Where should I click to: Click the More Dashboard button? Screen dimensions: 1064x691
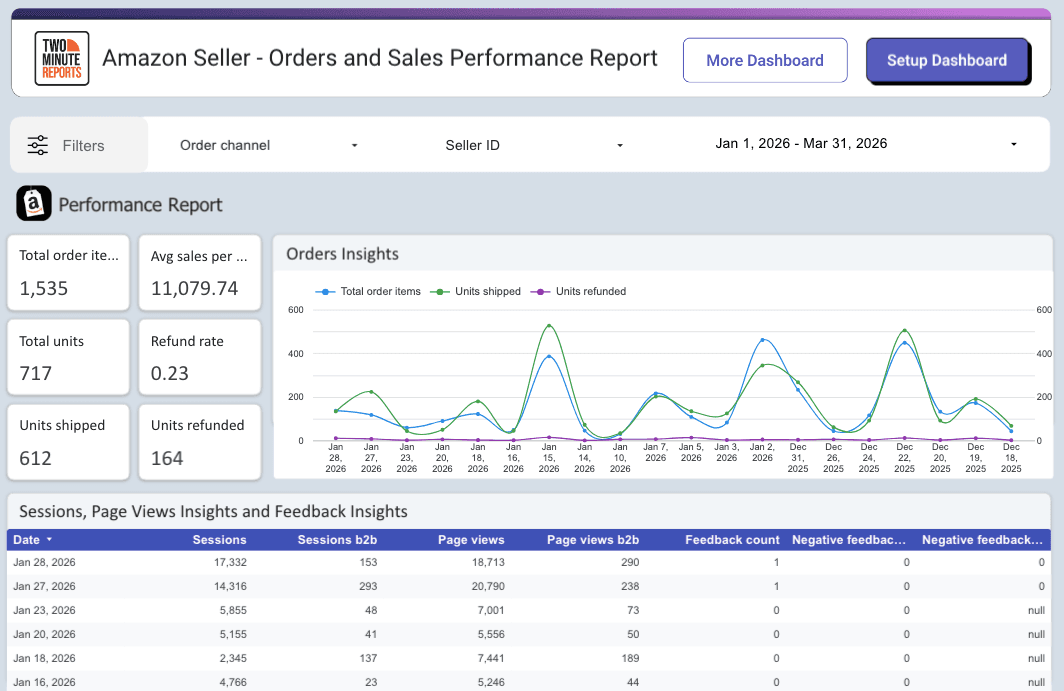(765, 60)
